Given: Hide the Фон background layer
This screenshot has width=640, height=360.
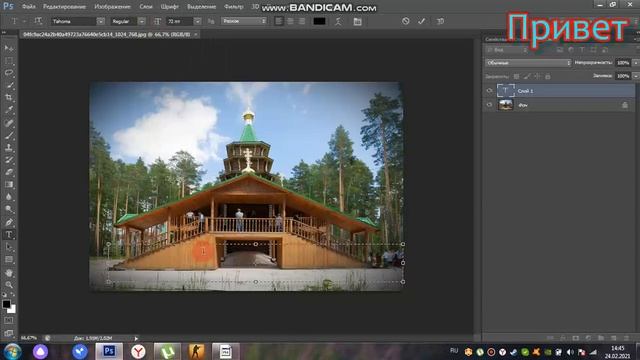Looking at the screenshot, I should 489,105.
